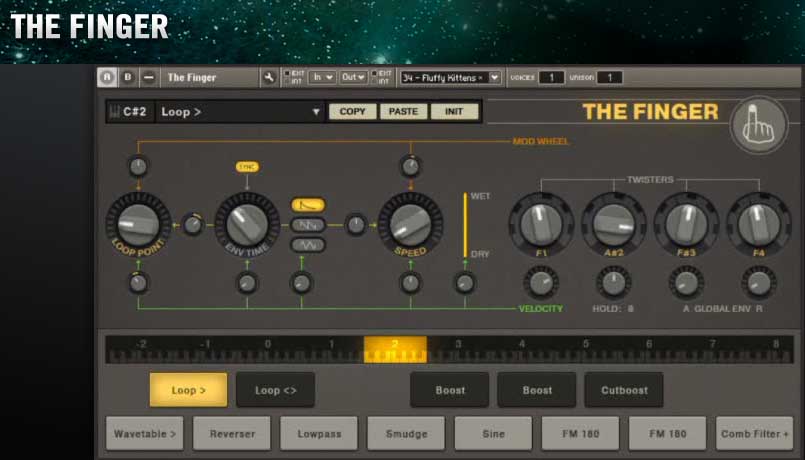
Task: Click the INIT button
Action: tap(454, 111)
